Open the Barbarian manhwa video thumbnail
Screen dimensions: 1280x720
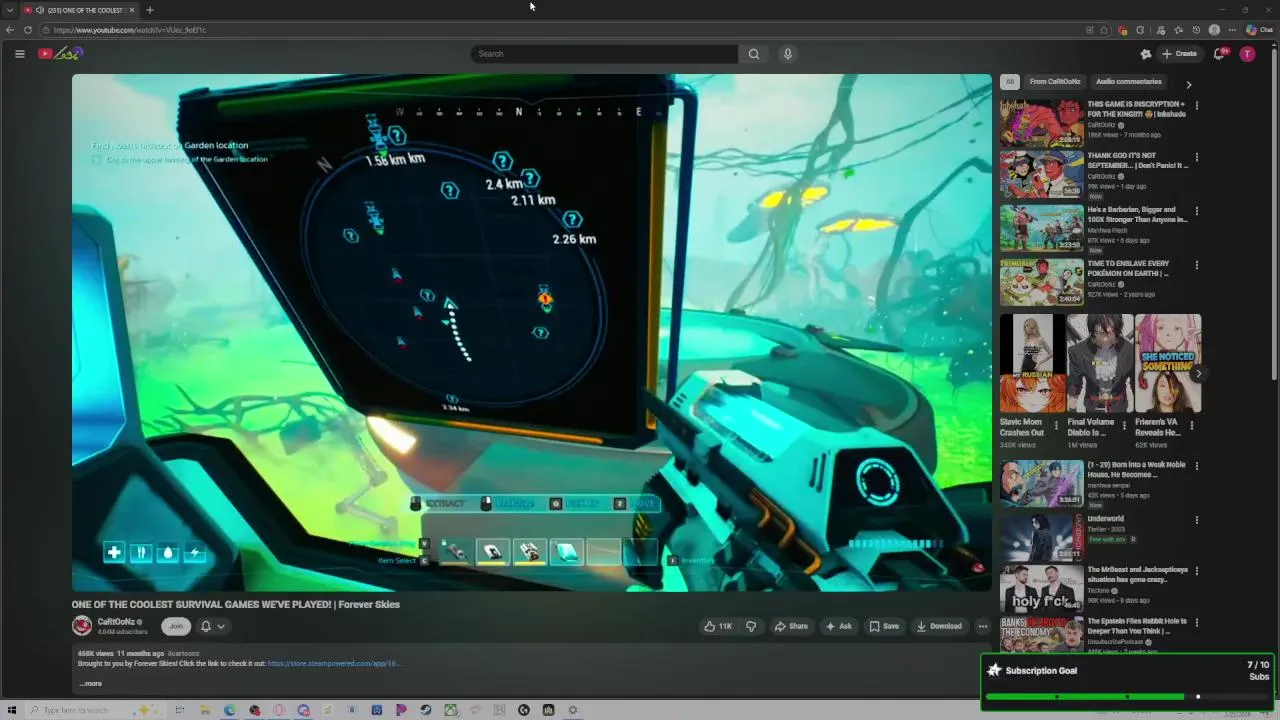click(x=1041, y=229)
